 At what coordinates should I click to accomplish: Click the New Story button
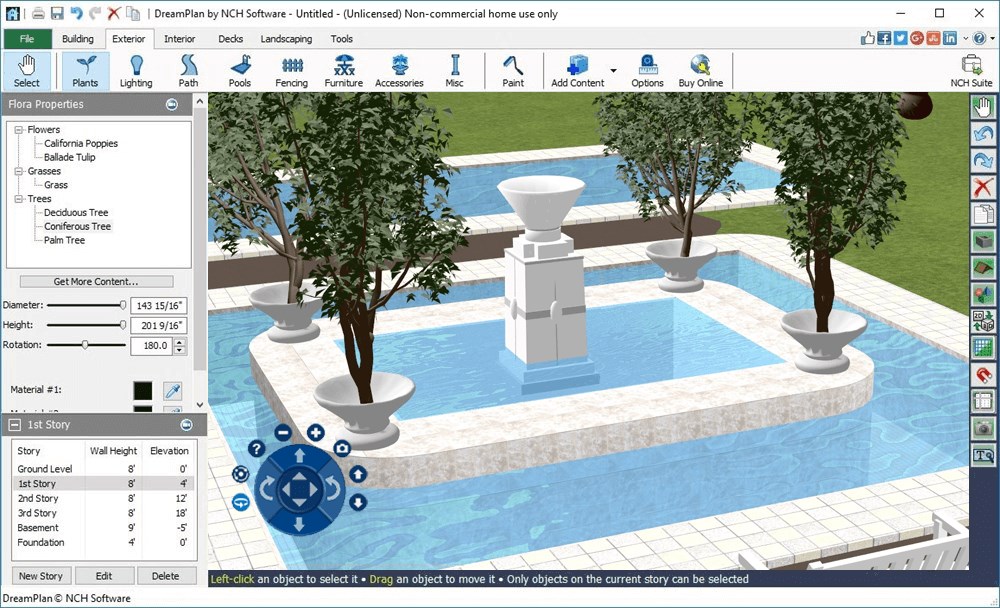[x=41, y=576]
